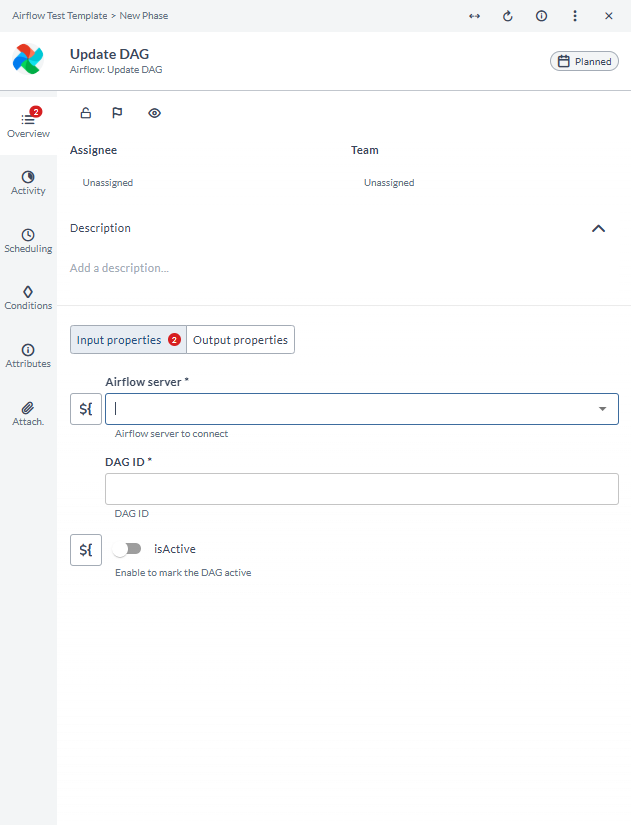Open the info icon in the header
This screenshot has width=631, height=825.
[541, 16]
